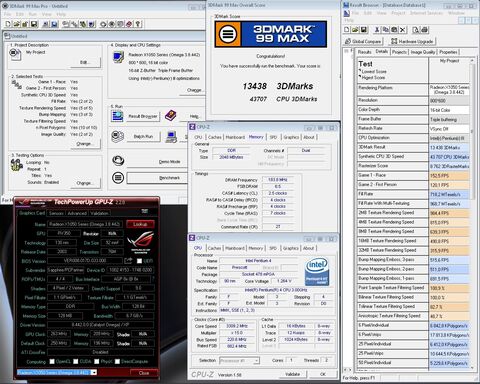Toggle the CUDA checkbox in GPU-Z
The width and height of the screenshot is (480, 384).
(x=76, y=361)
